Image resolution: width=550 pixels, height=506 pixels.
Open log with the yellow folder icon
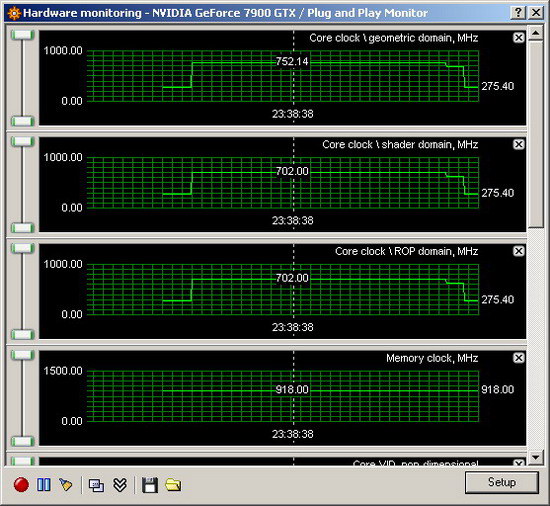tap(173, 485)
